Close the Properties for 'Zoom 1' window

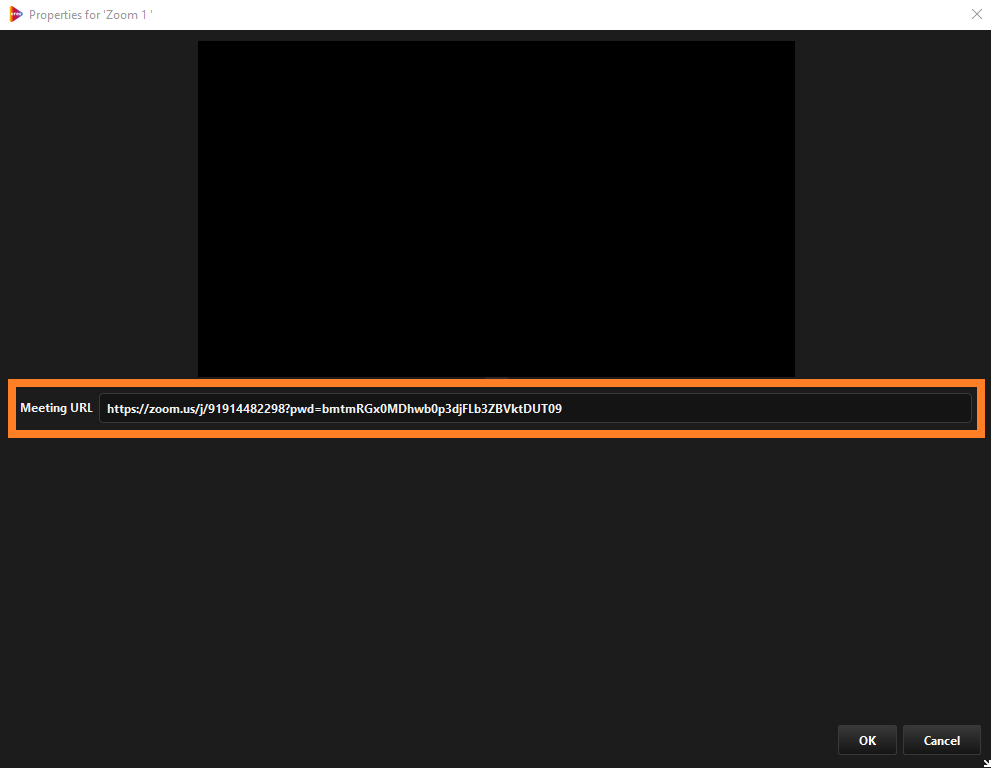tap(976, 14)
